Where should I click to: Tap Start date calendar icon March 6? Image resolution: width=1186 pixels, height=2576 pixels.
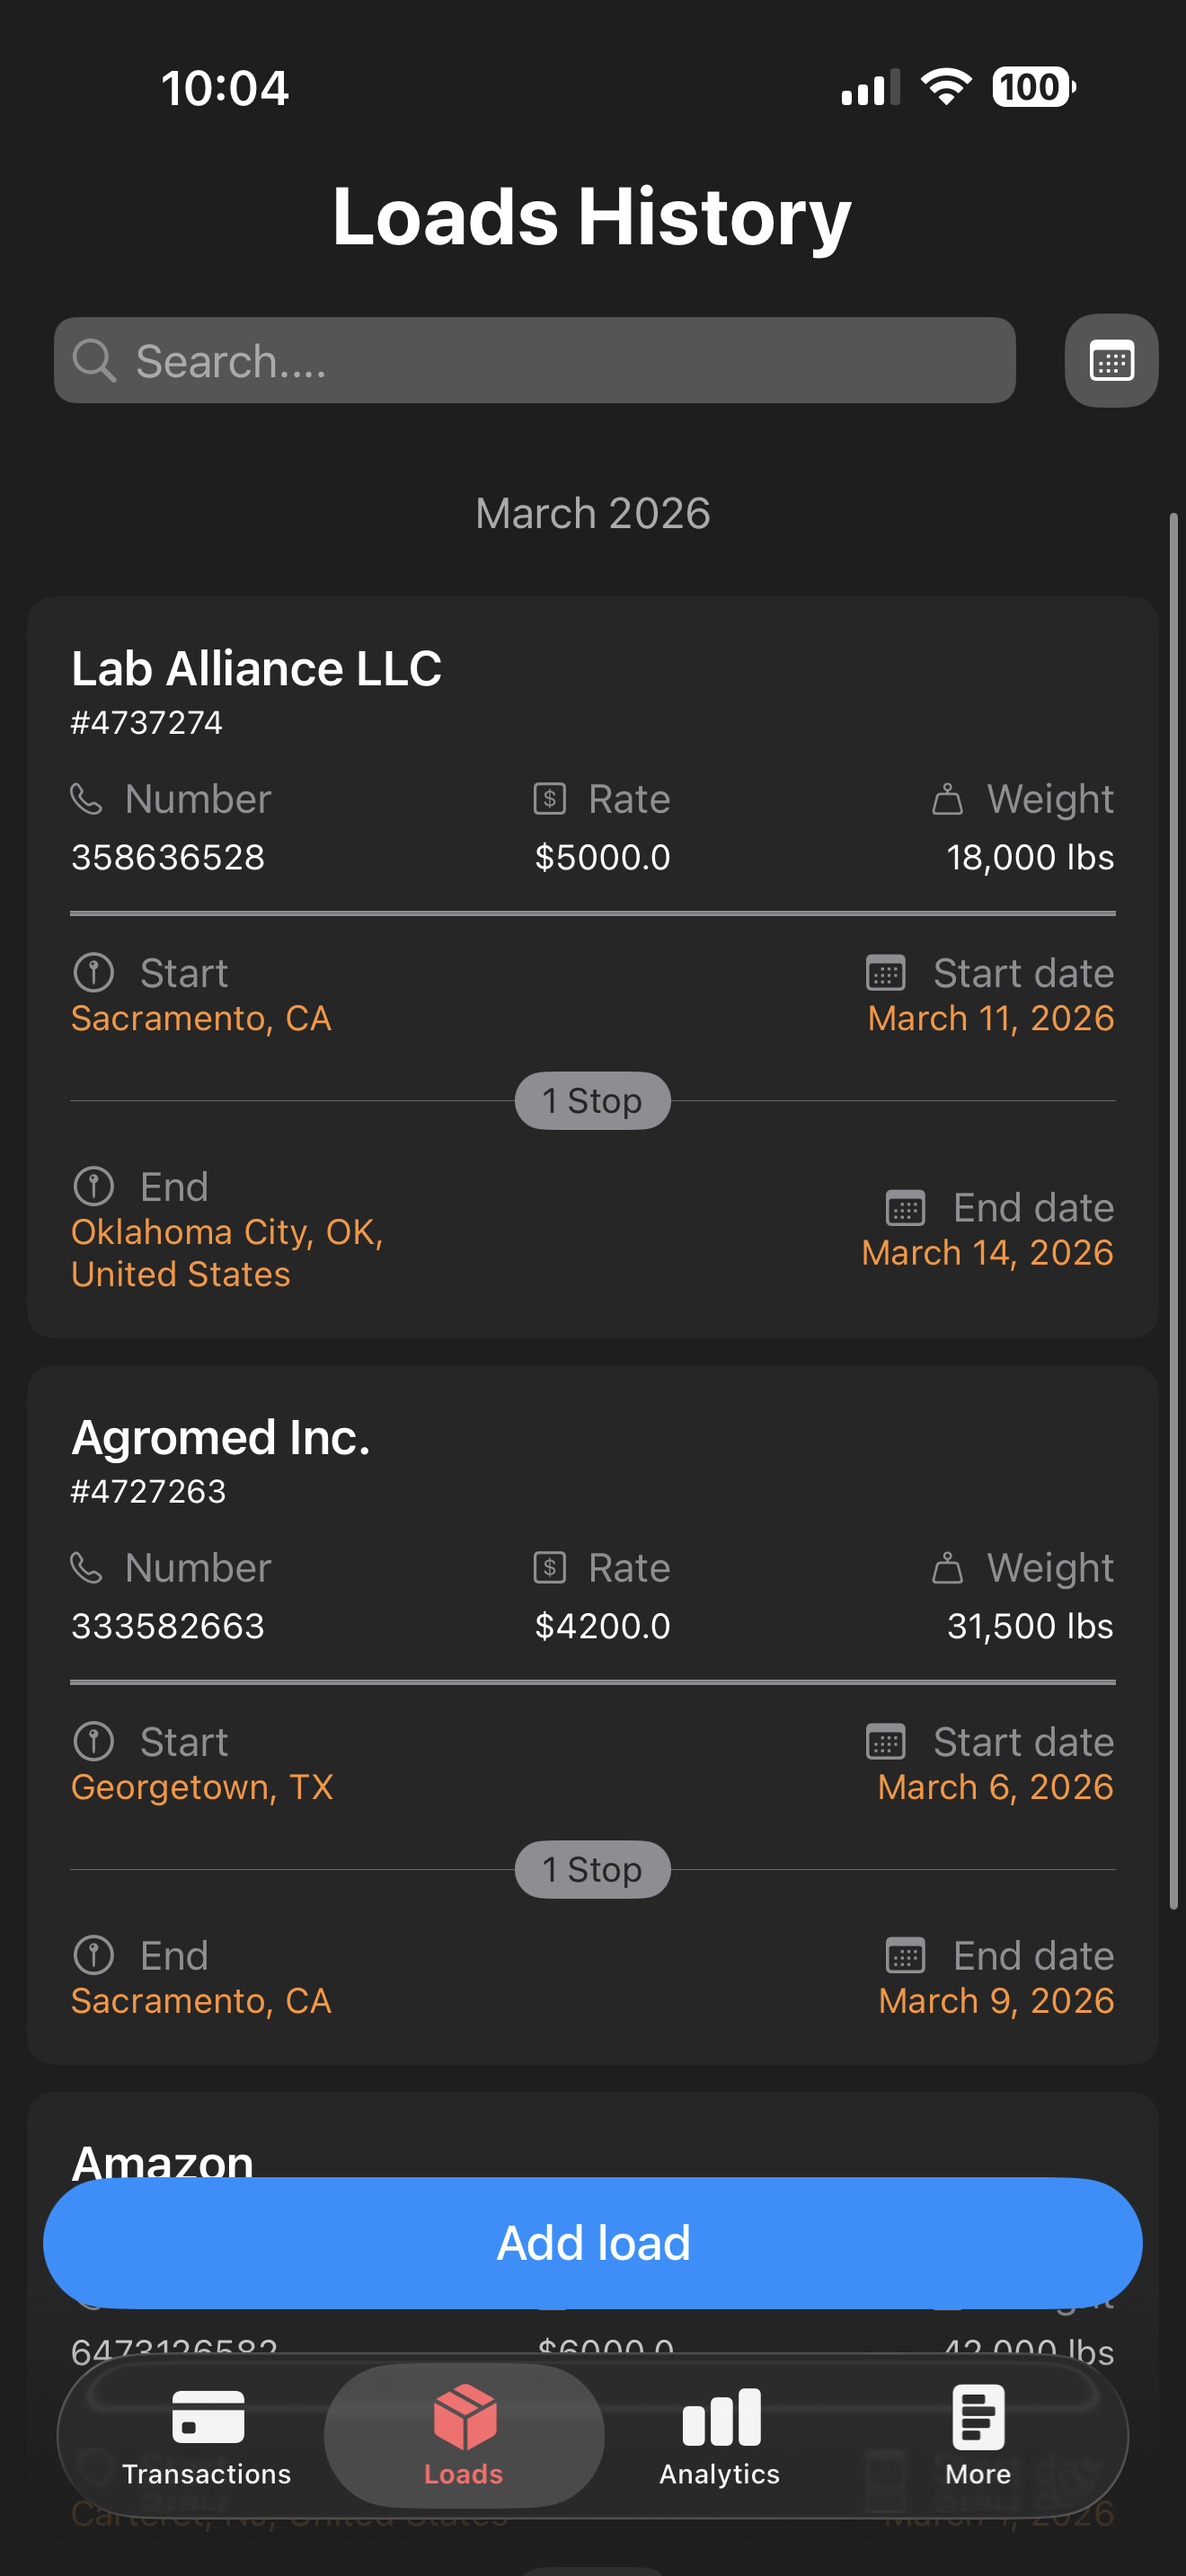point(885,1742)
